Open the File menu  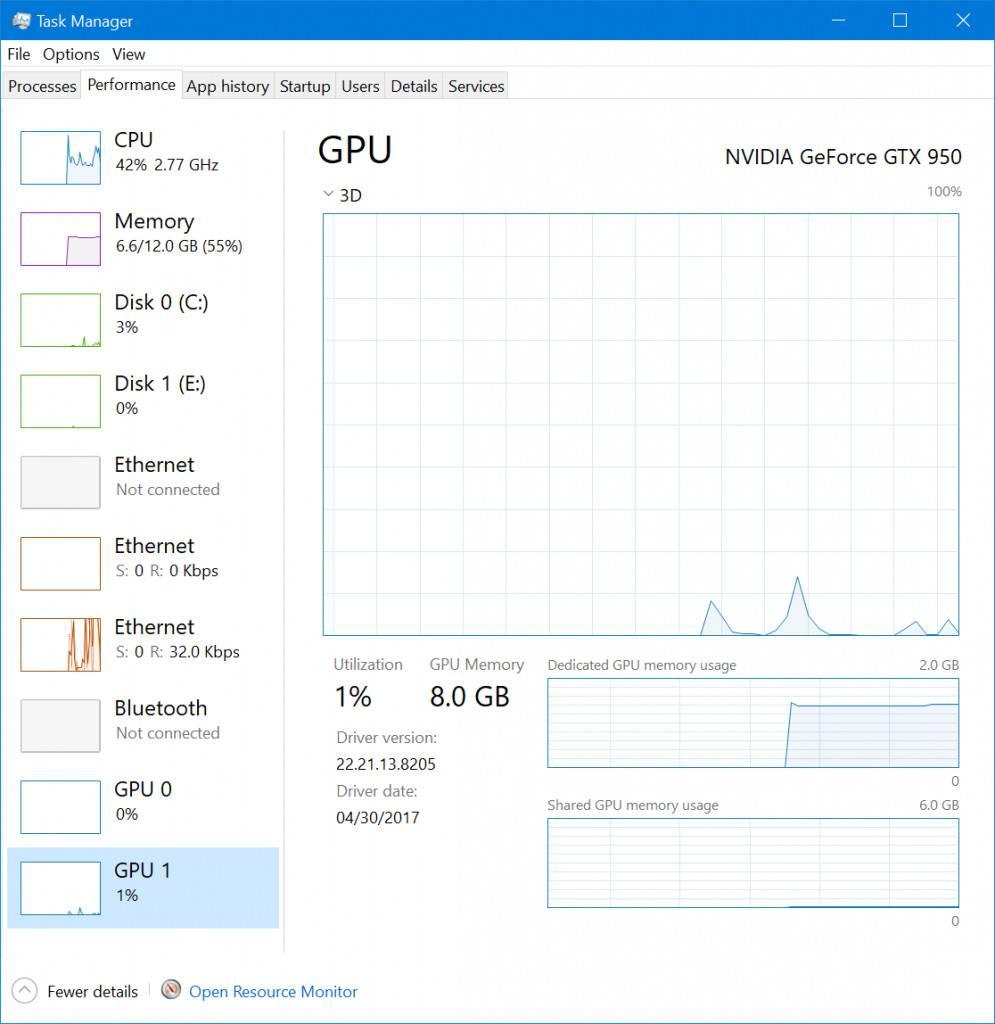(17, 54)
